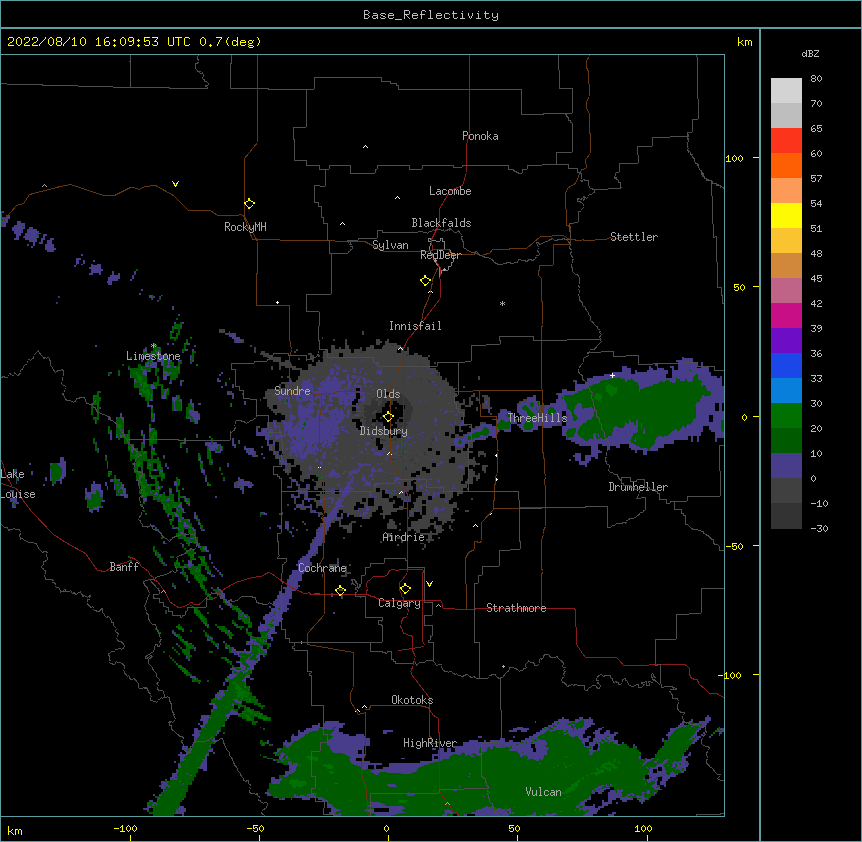862x842 pixels.
Task: Select the pale orange legend swatch below 57
Action: click(x=786, y=190)
